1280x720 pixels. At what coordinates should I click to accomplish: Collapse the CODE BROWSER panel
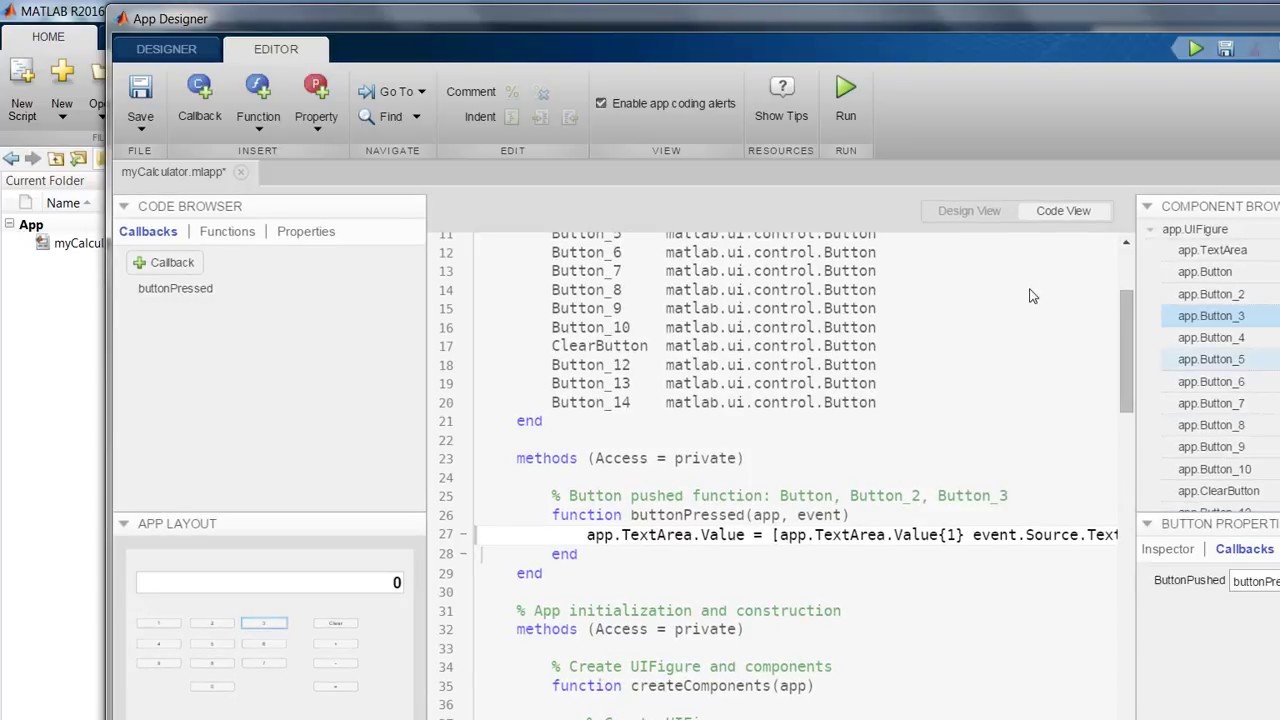pyautogui.click(x=124, y=206)
